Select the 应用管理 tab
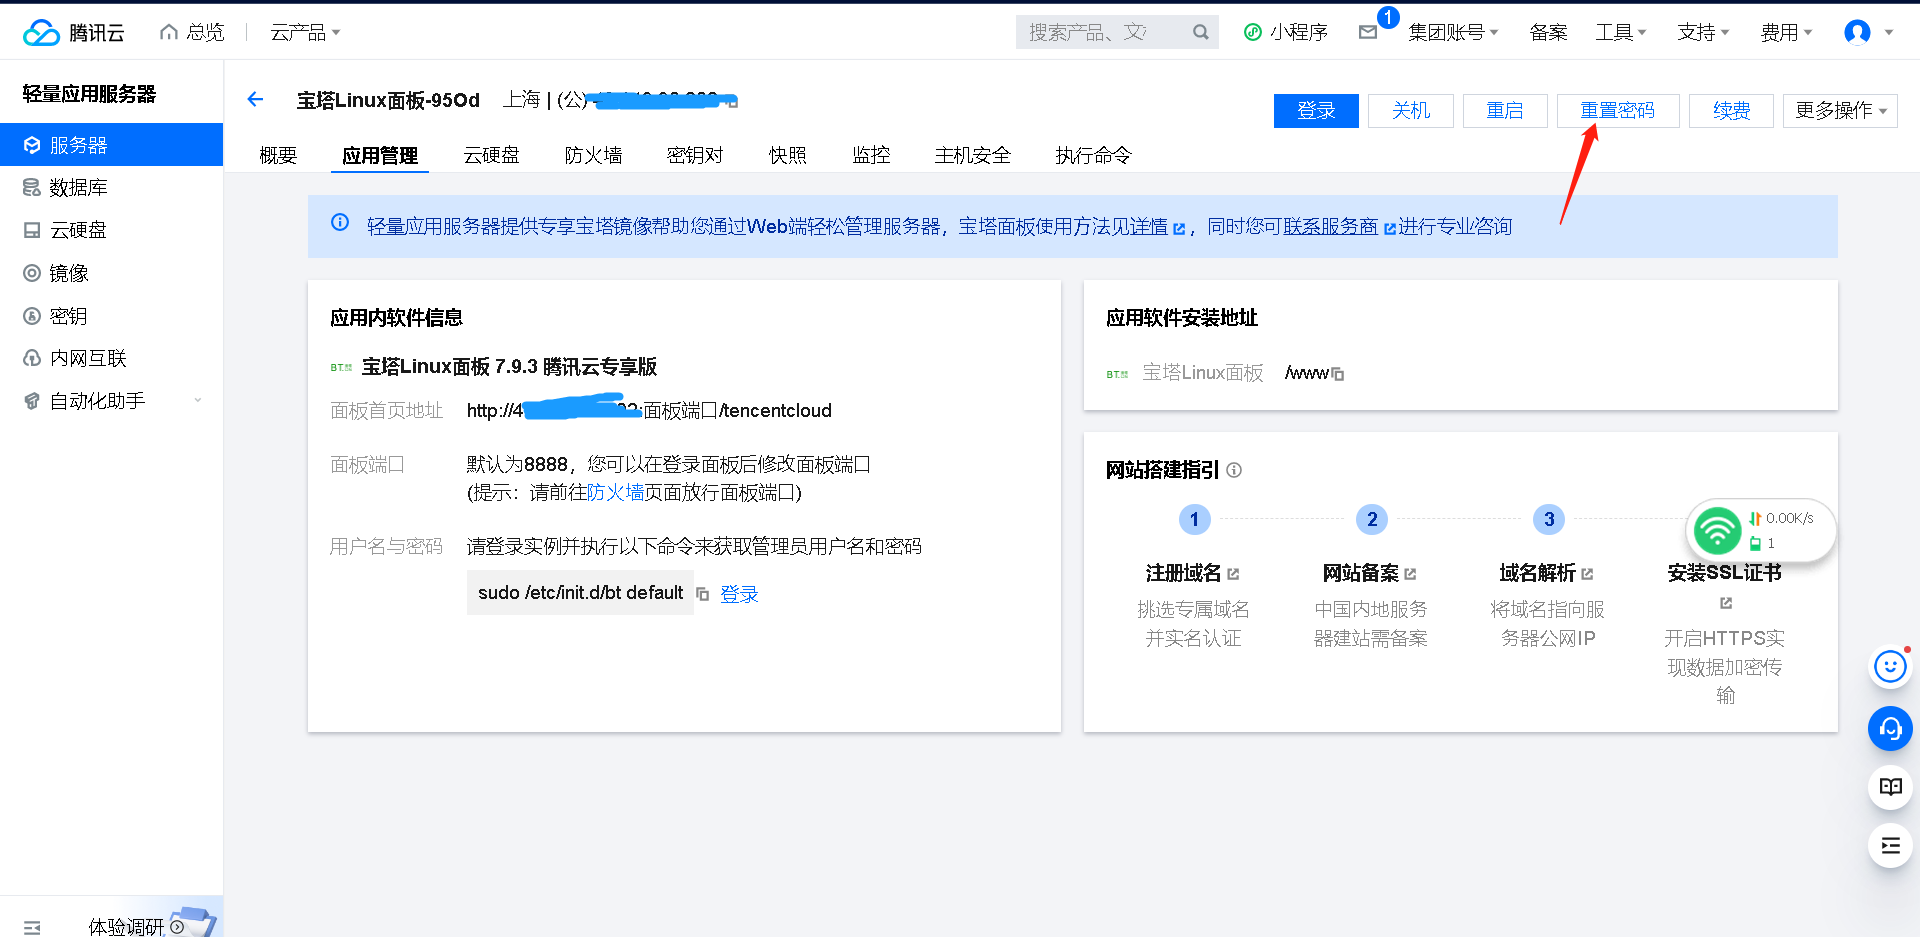1920x937 pixels. point(380,155)
